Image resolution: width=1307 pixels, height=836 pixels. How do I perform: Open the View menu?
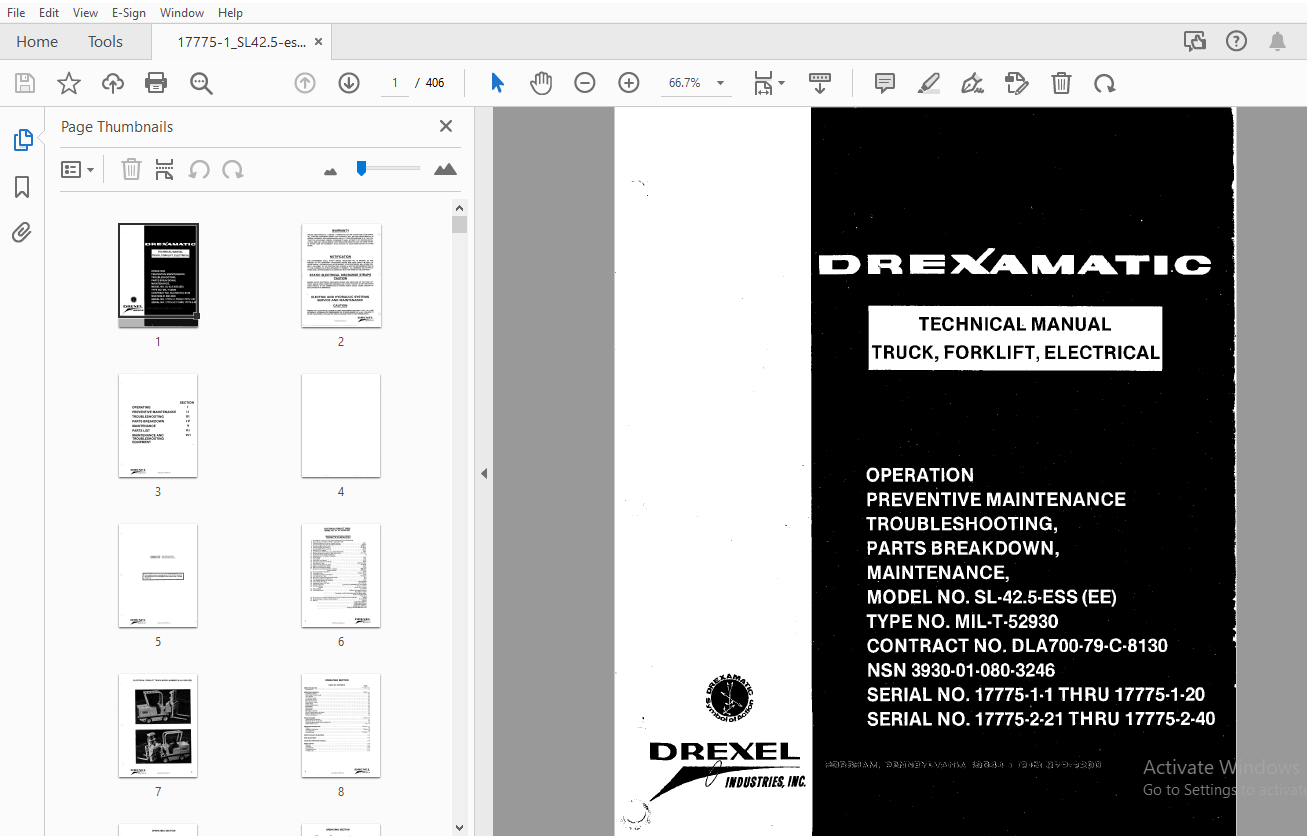click(x=86, y=12)
